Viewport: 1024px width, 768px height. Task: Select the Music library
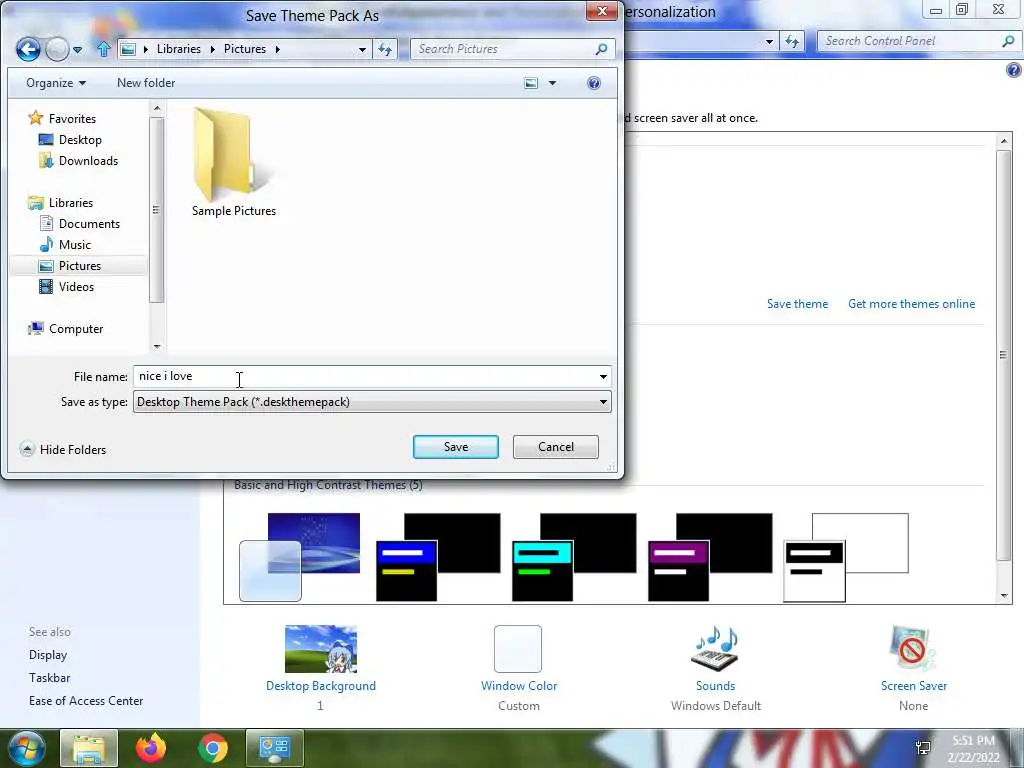[65, 244]
